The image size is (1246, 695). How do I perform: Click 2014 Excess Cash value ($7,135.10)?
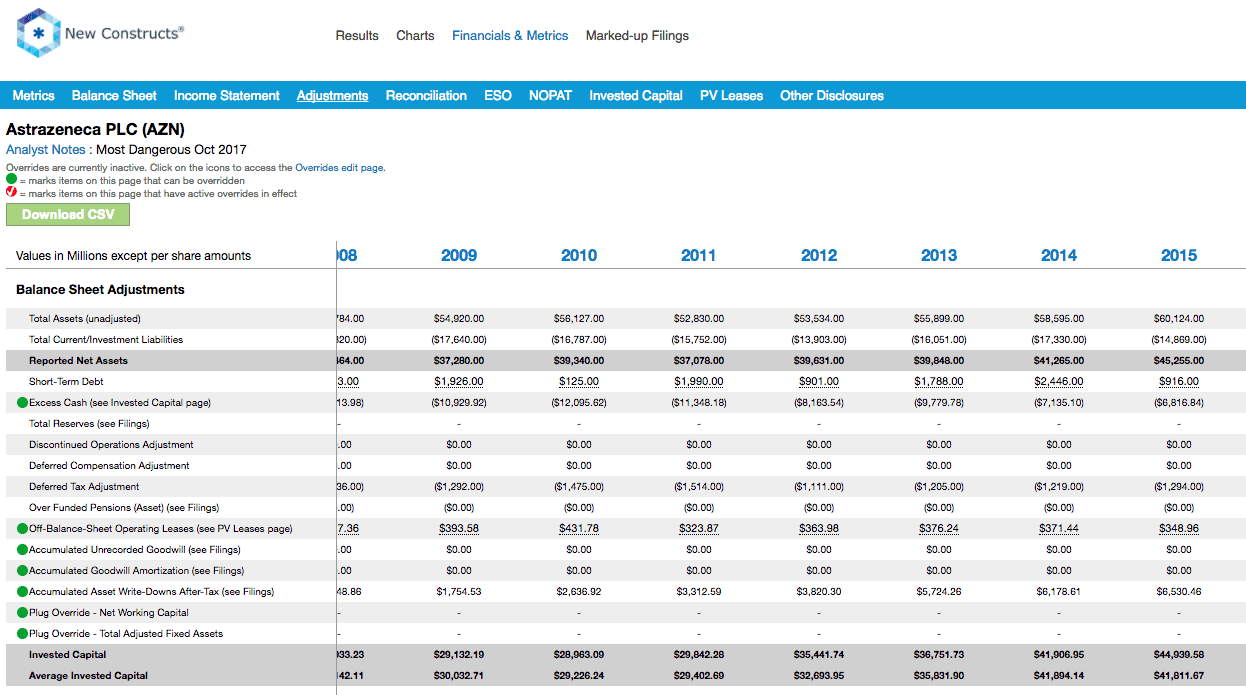(x=1059, y=403)
